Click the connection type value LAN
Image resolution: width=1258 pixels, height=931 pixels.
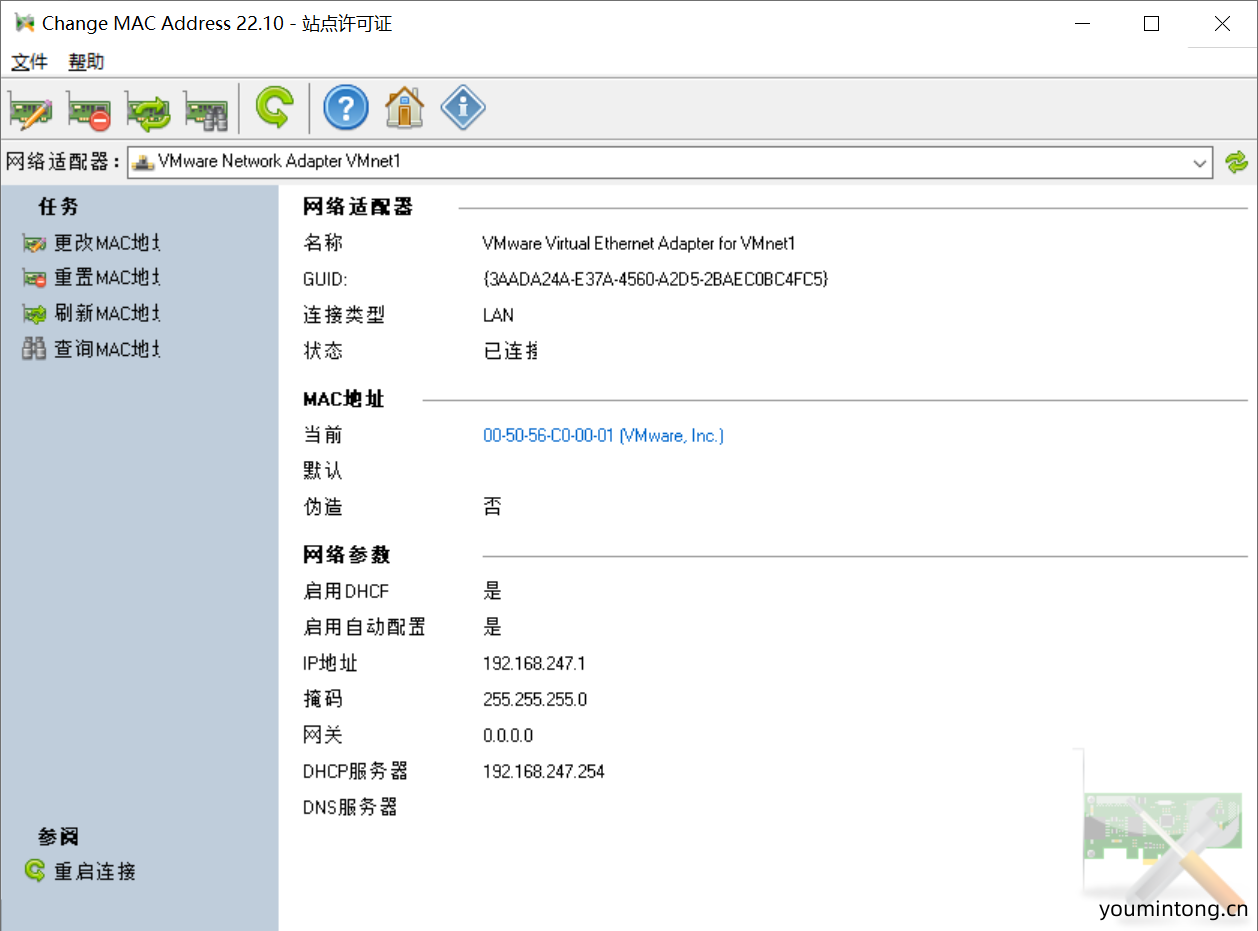[x=498, y=315]
